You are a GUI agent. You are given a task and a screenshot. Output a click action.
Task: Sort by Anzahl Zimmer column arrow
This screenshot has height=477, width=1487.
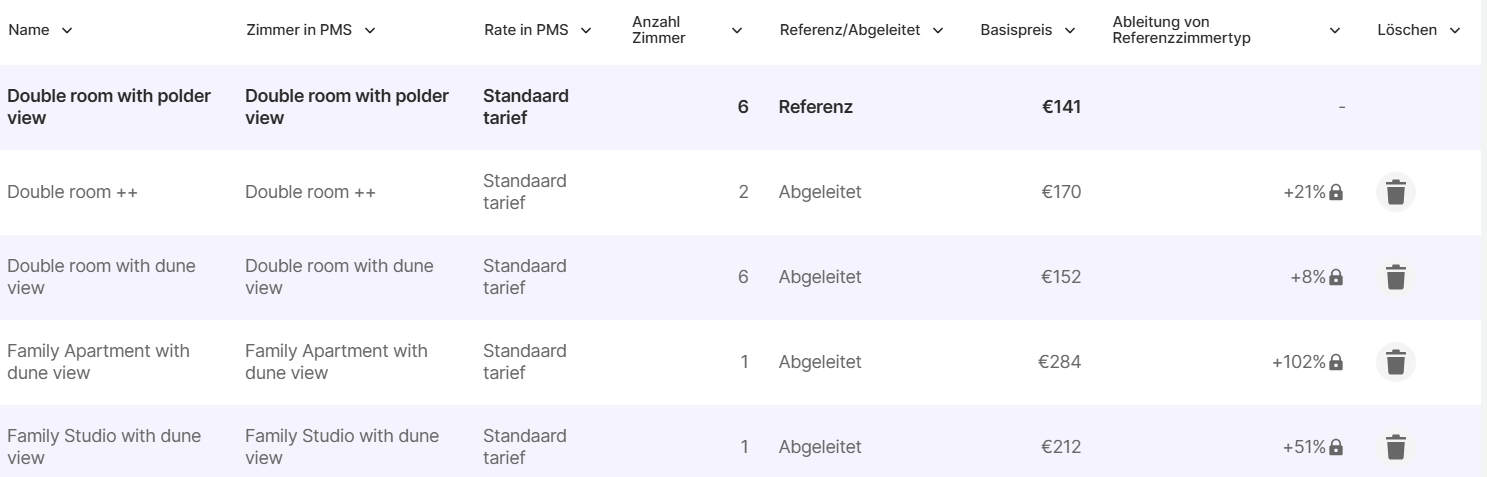click(x=737, y=31)
